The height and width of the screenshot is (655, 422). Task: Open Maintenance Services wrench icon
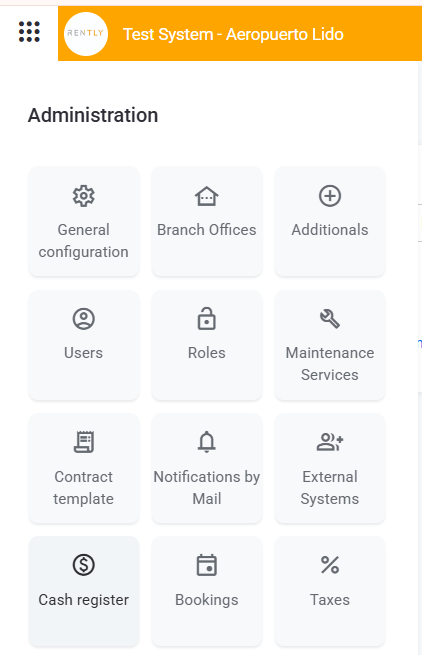coord(330,319)
